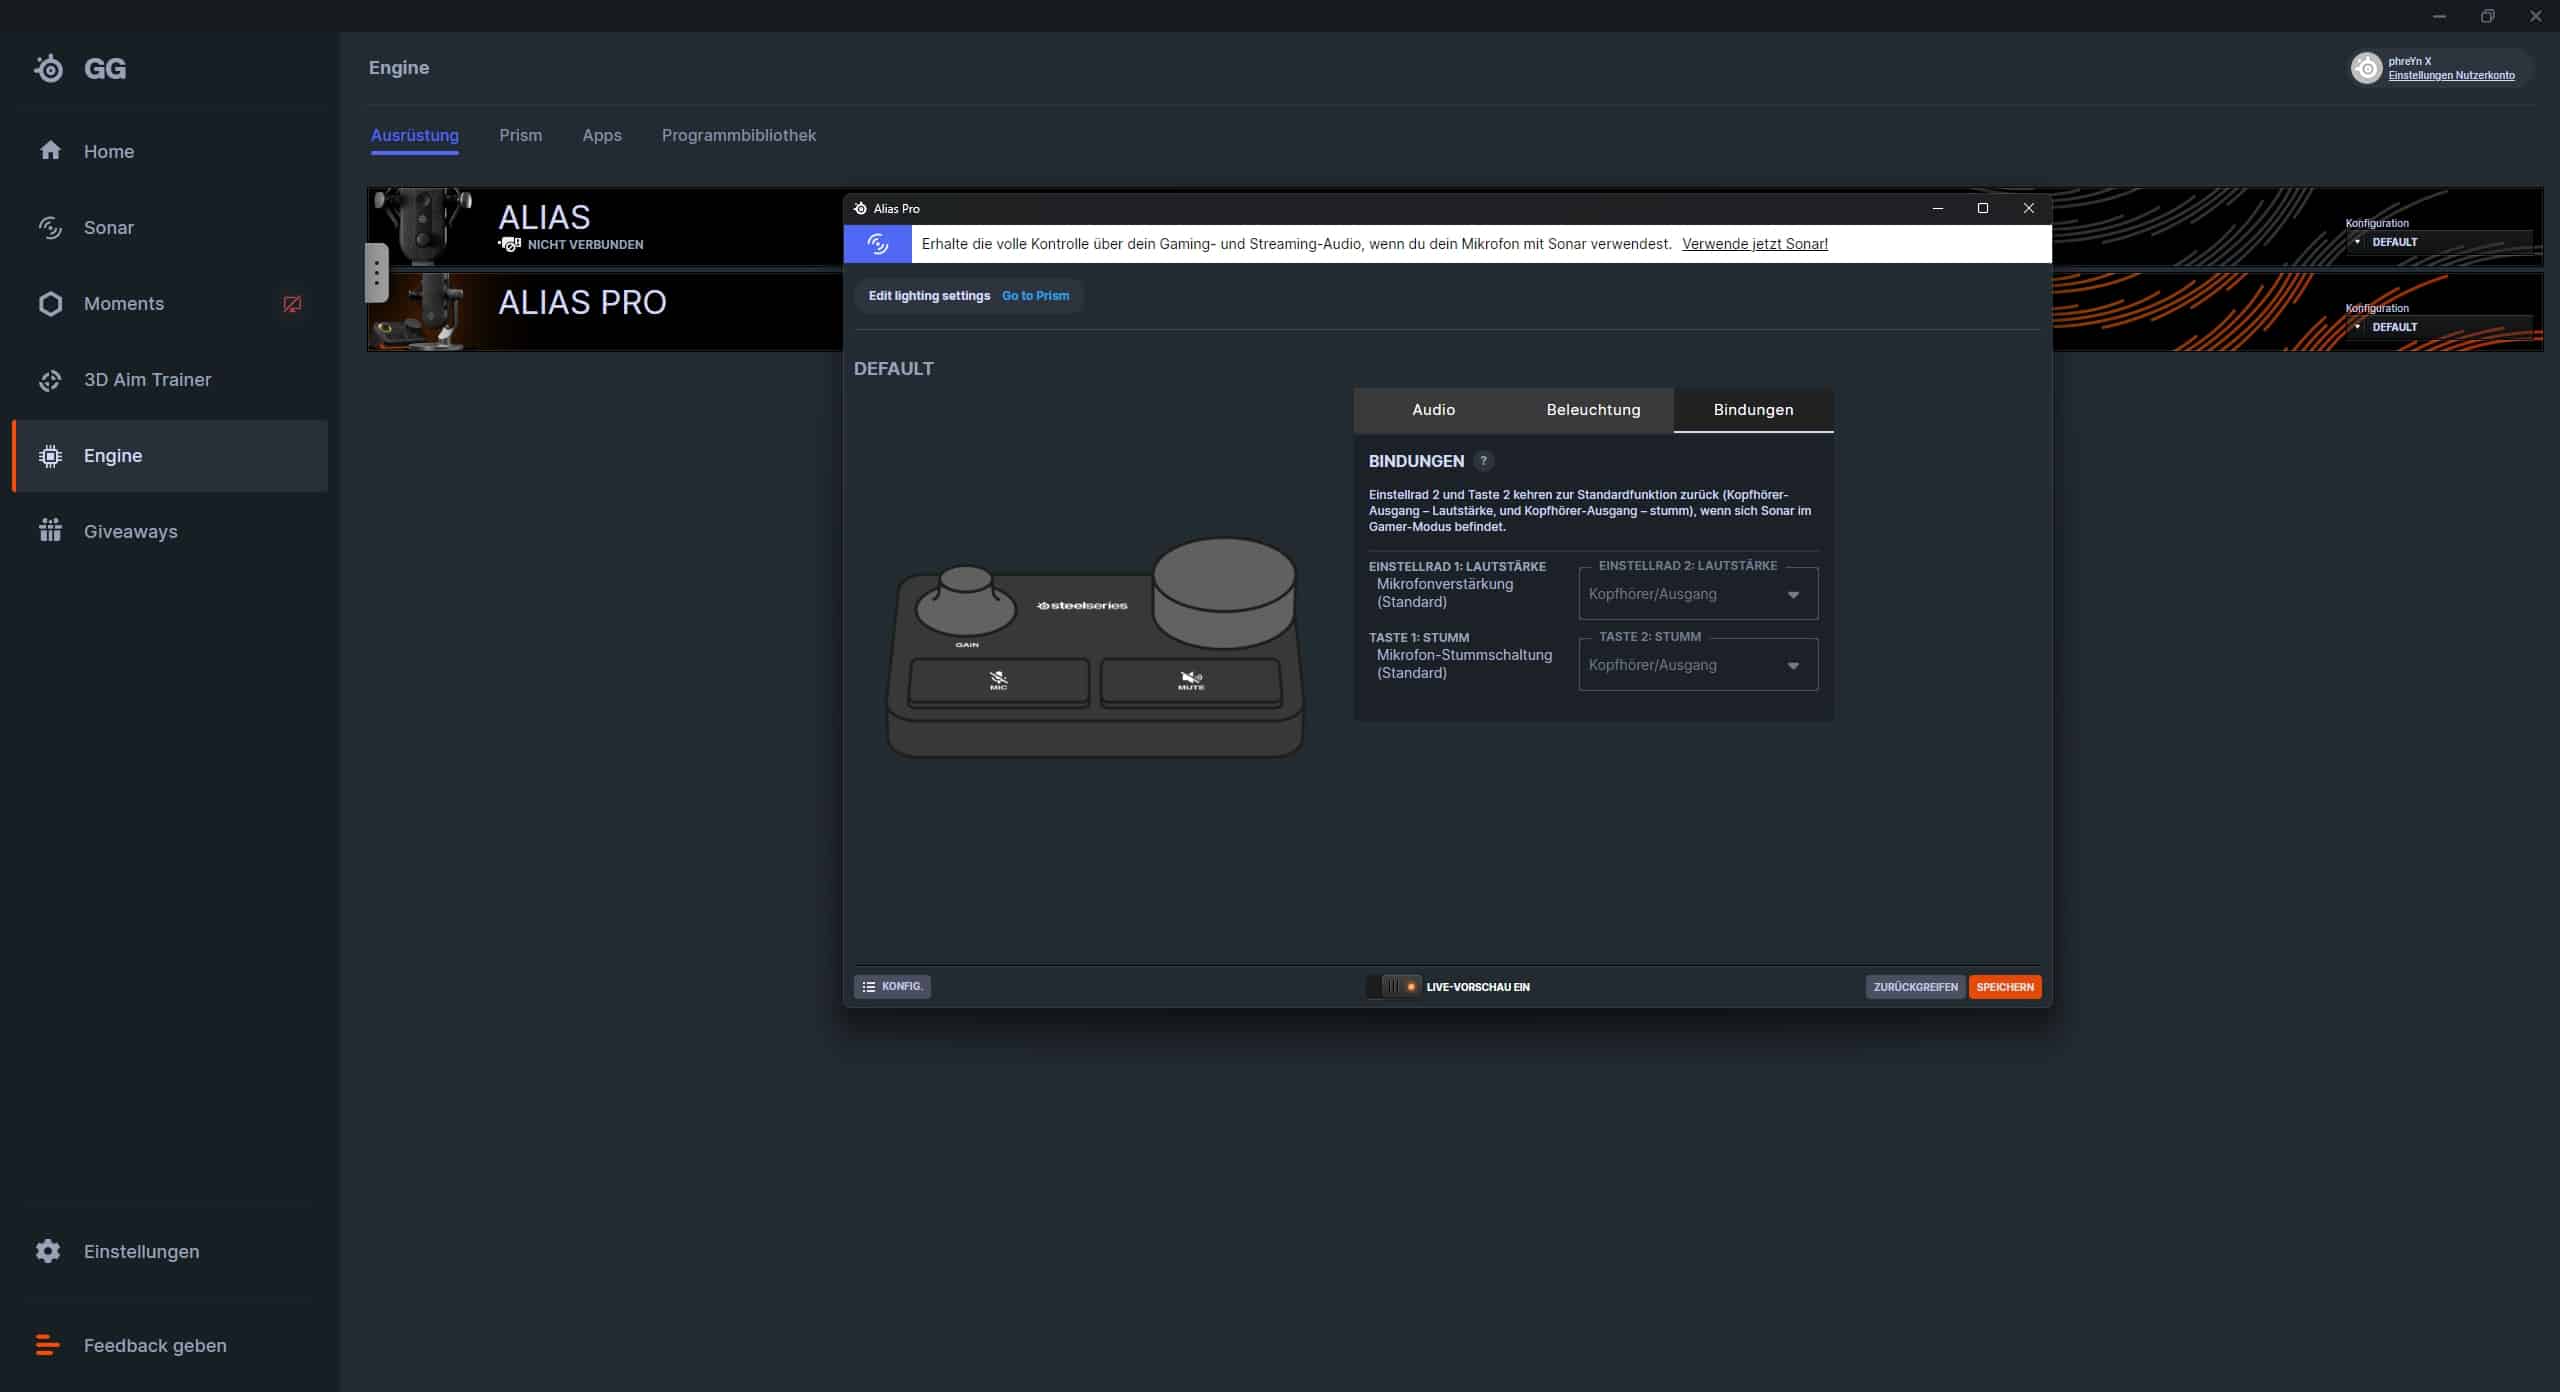This screenshot has height=1392, width=2560.
Task: Click the Speichern button
Action: [x=2004, y=987]
